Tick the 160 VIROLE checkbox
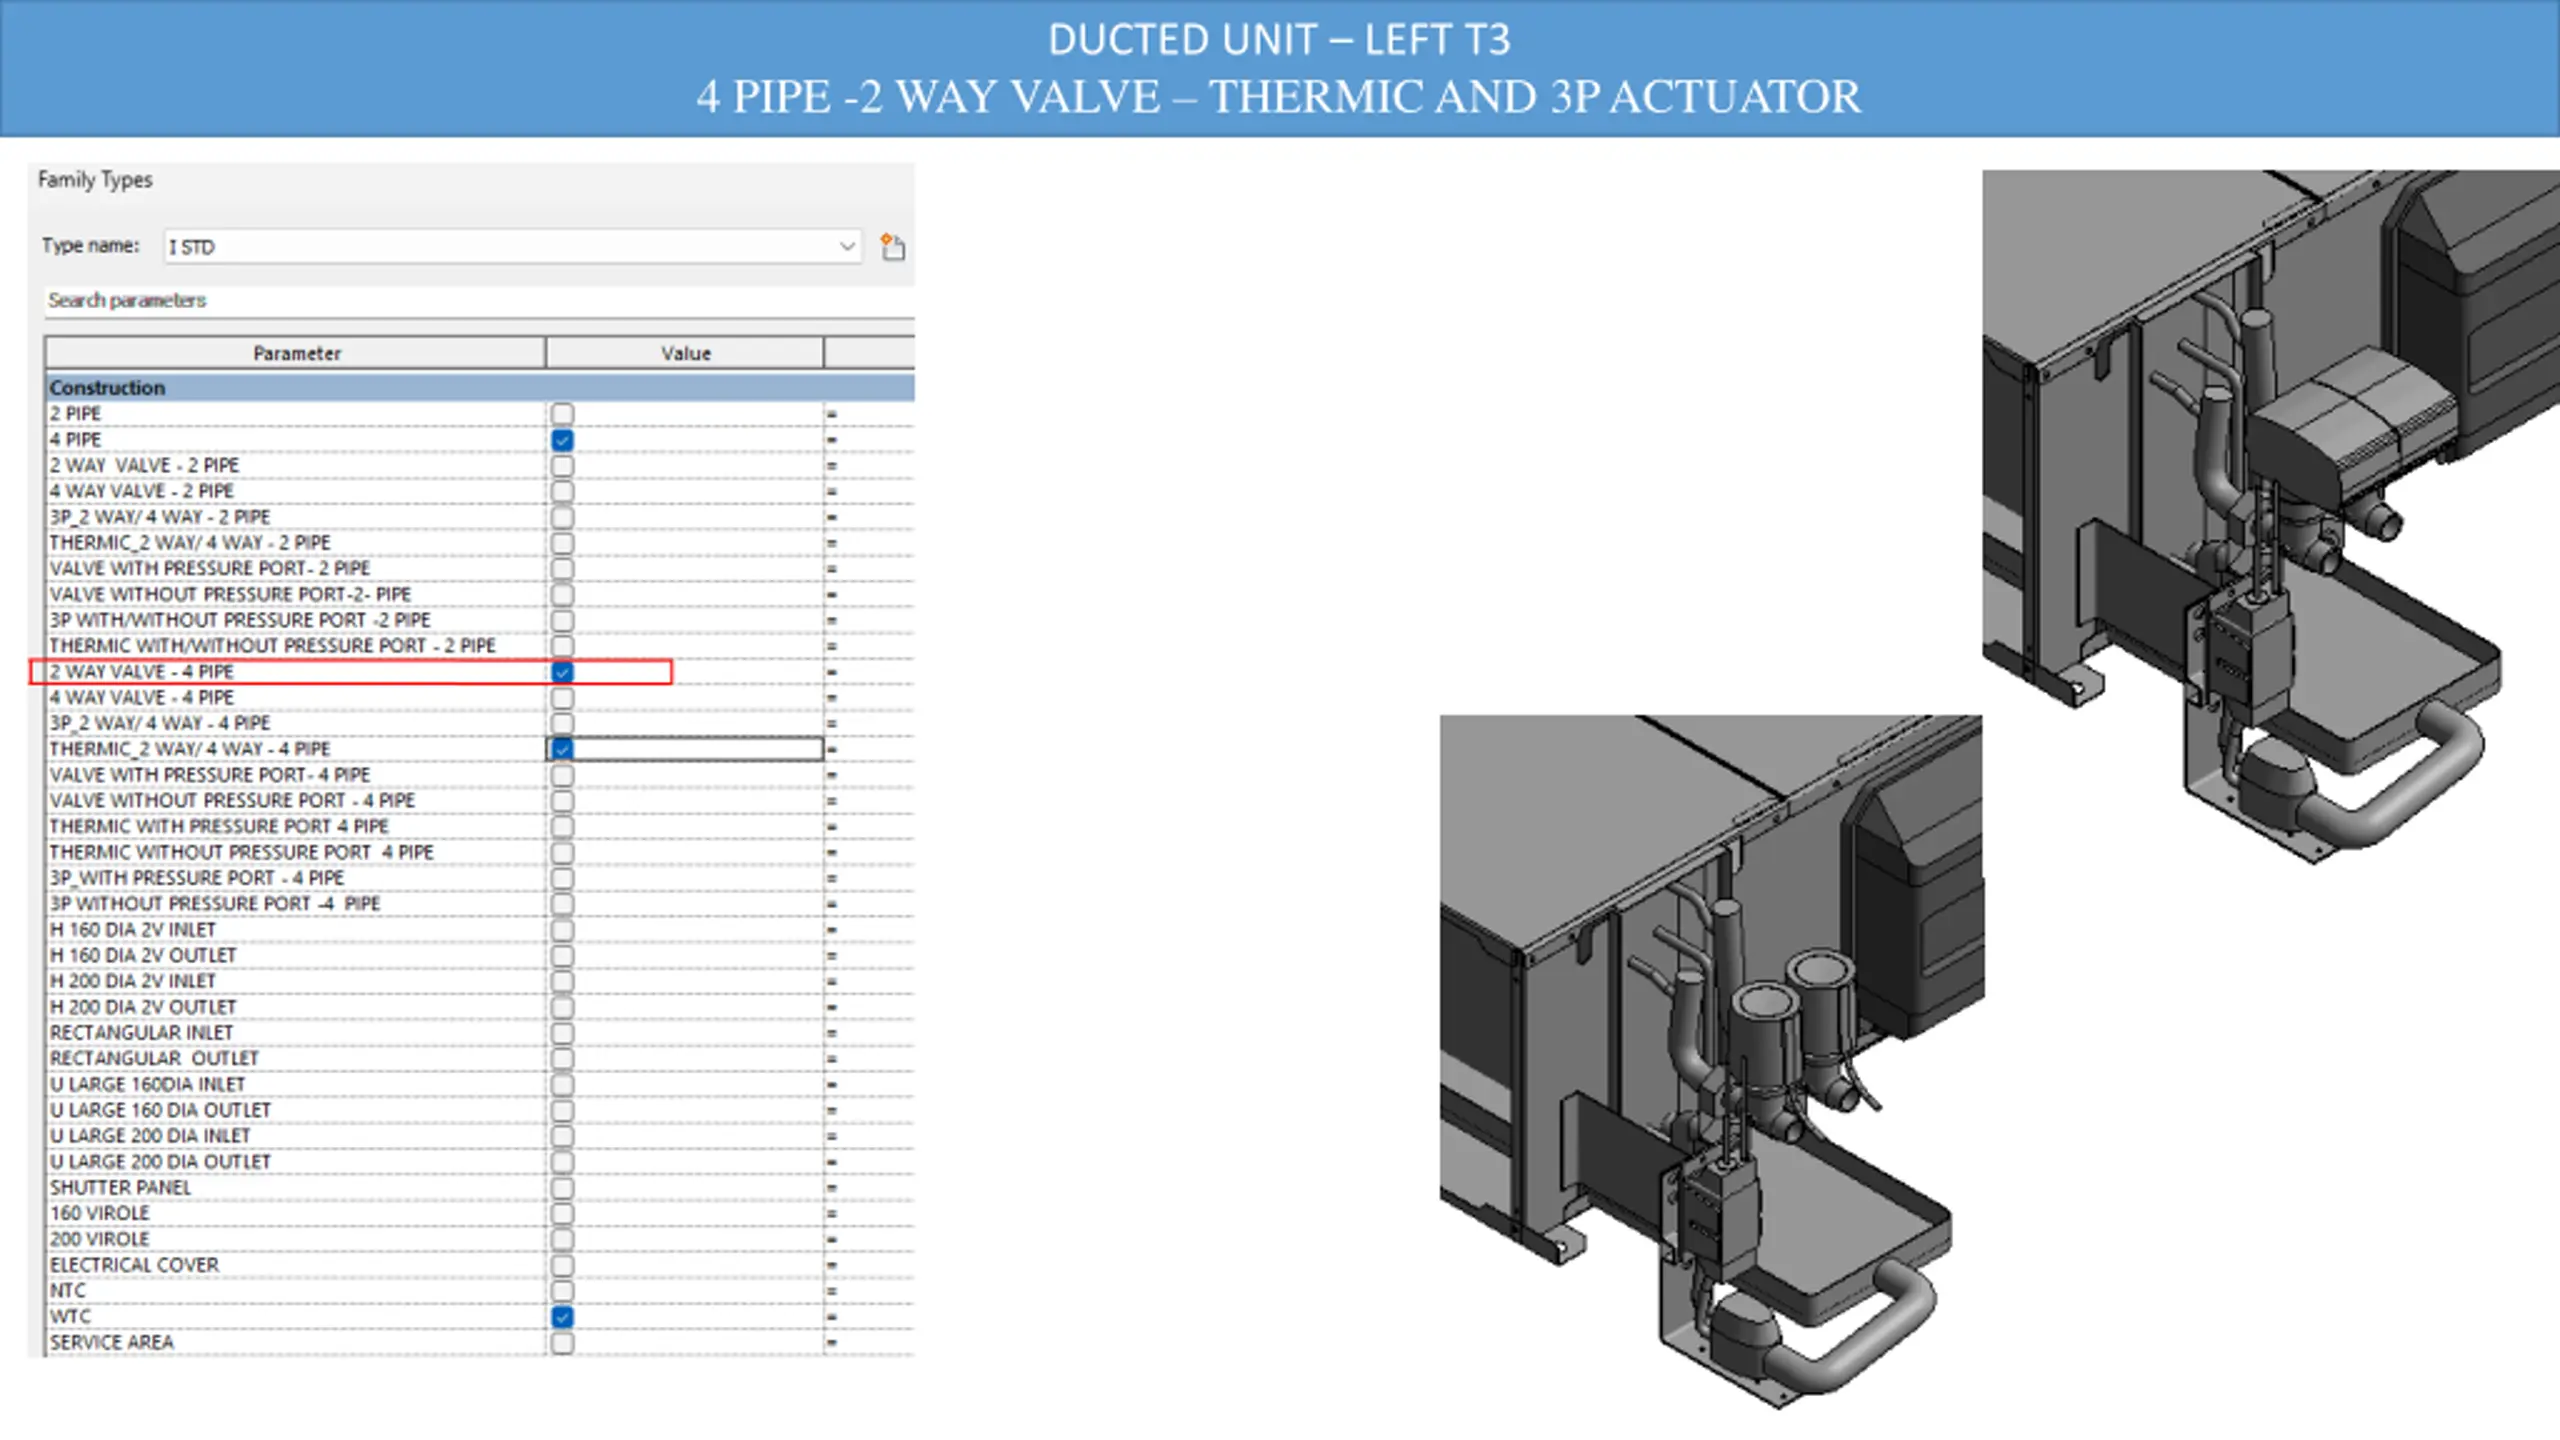 click(x=563, y=1214)
